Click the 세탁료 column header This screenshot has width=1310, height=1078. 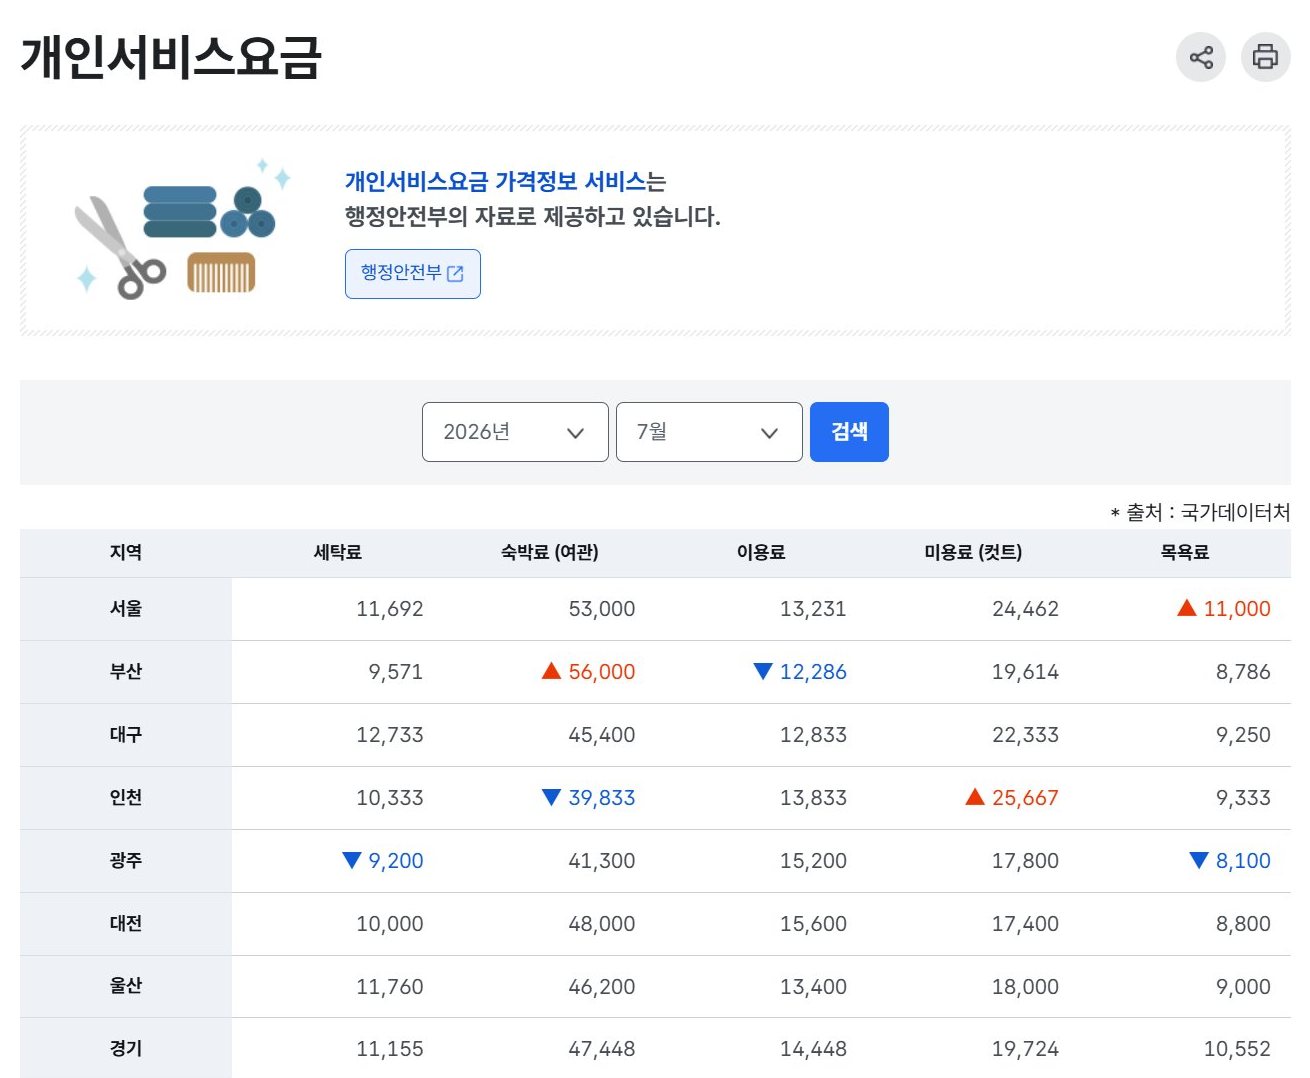click(x=338, y=553)
